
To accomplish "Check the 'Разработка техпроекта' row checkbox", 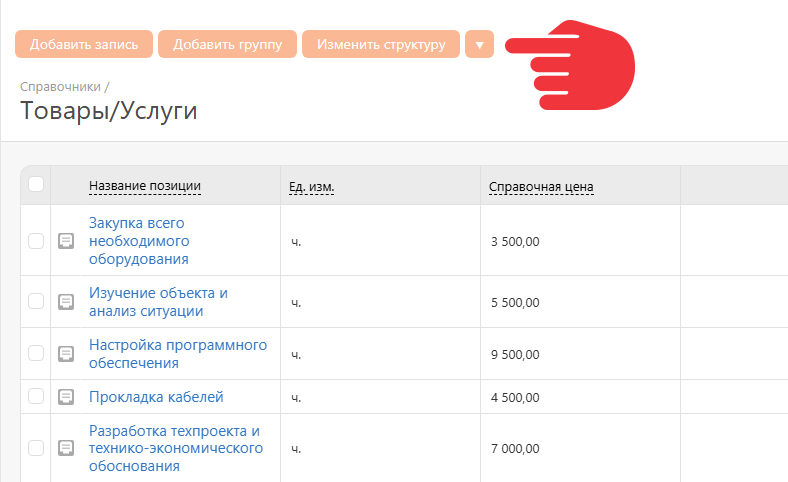I will (36, 447).
